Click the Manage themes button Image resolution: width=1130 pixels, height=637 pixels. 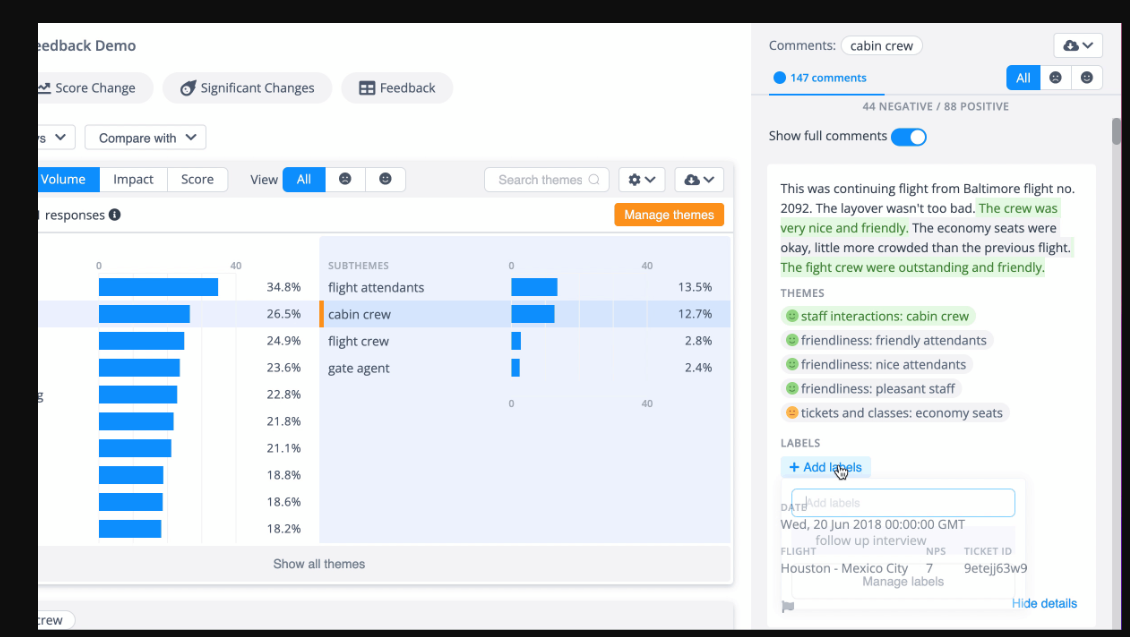(x=669, y=215)
